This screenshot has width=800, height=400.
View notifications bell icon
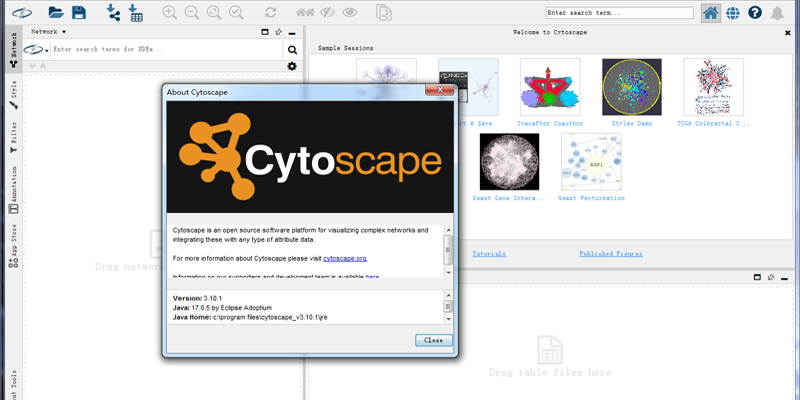coord(777,13)
